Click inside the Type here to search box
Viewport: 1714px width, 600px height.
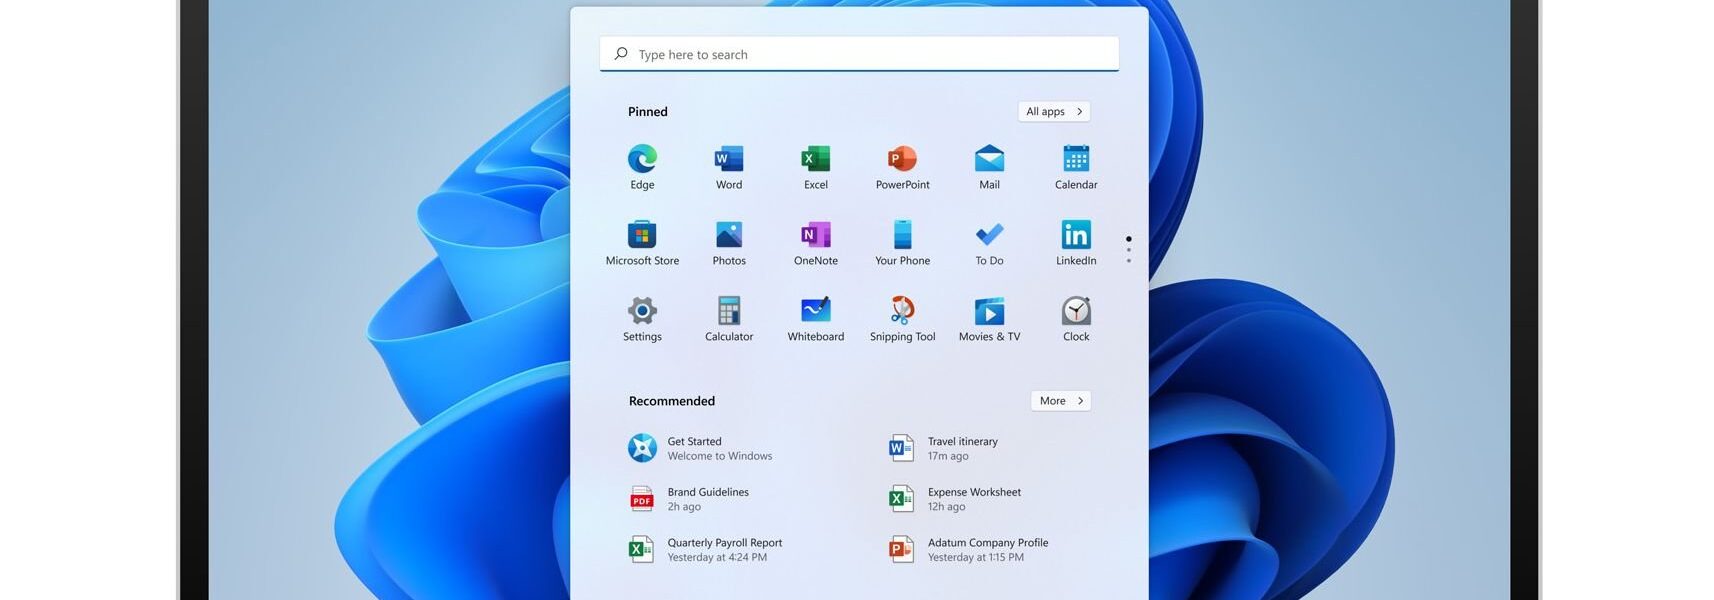click(859, 54)
